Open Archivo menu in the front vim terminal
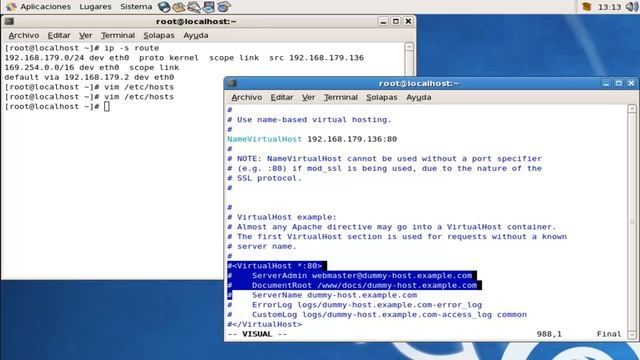This screenshot has height=360, width=640. click(x=247, y=98)
